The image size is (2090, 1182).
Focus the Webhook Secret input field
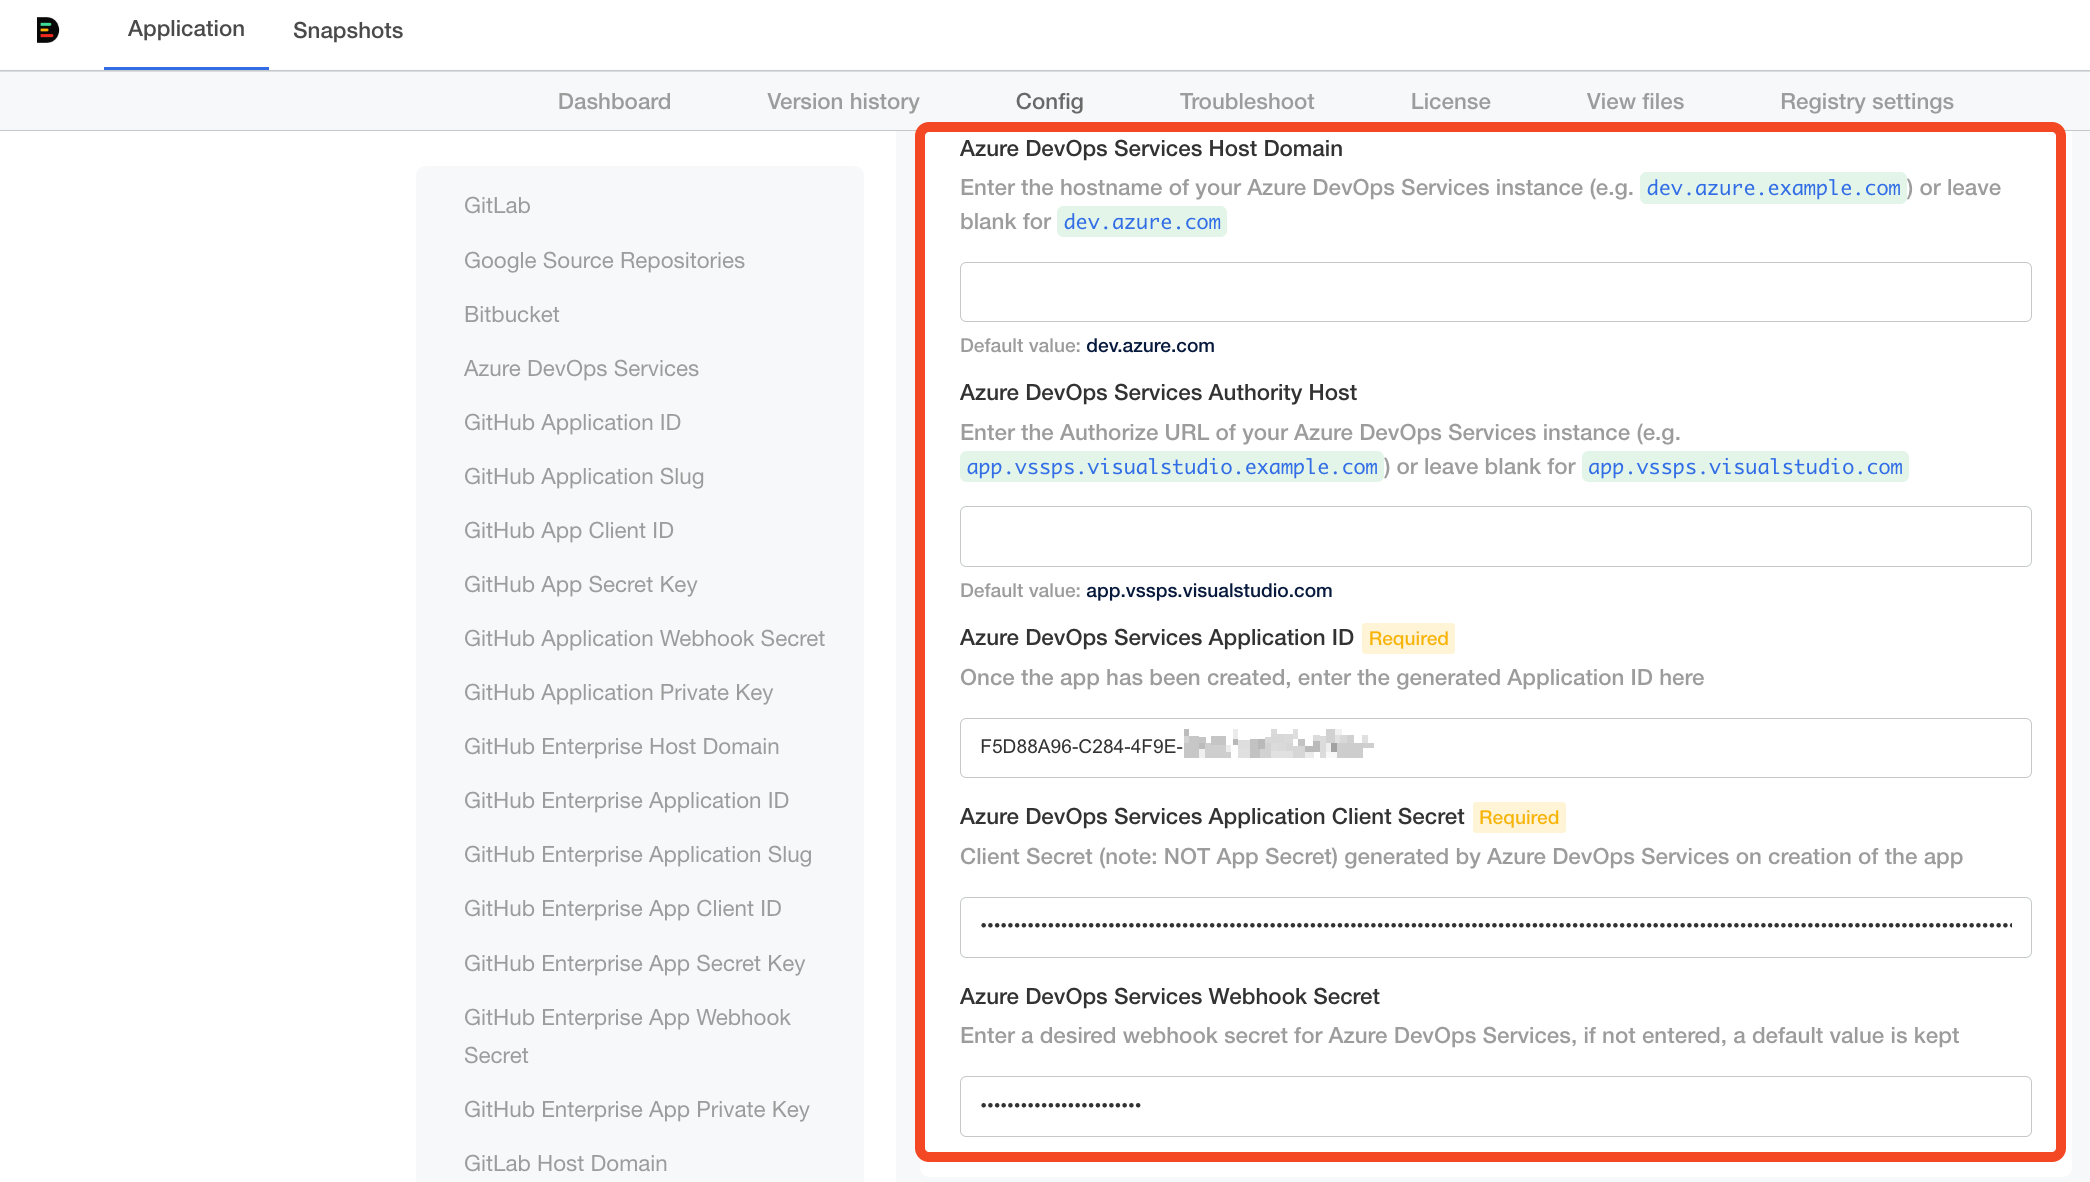point(1494,1105)
